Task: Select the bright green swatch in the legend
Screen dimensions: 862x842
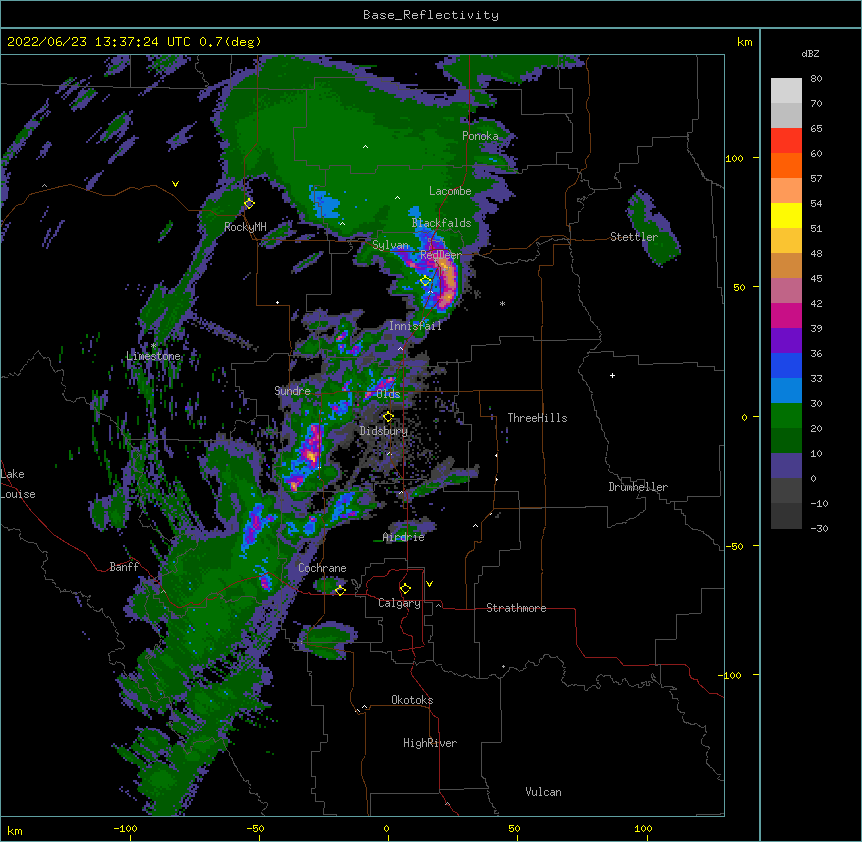Action: pyautogui.click(x=786, y=416)
